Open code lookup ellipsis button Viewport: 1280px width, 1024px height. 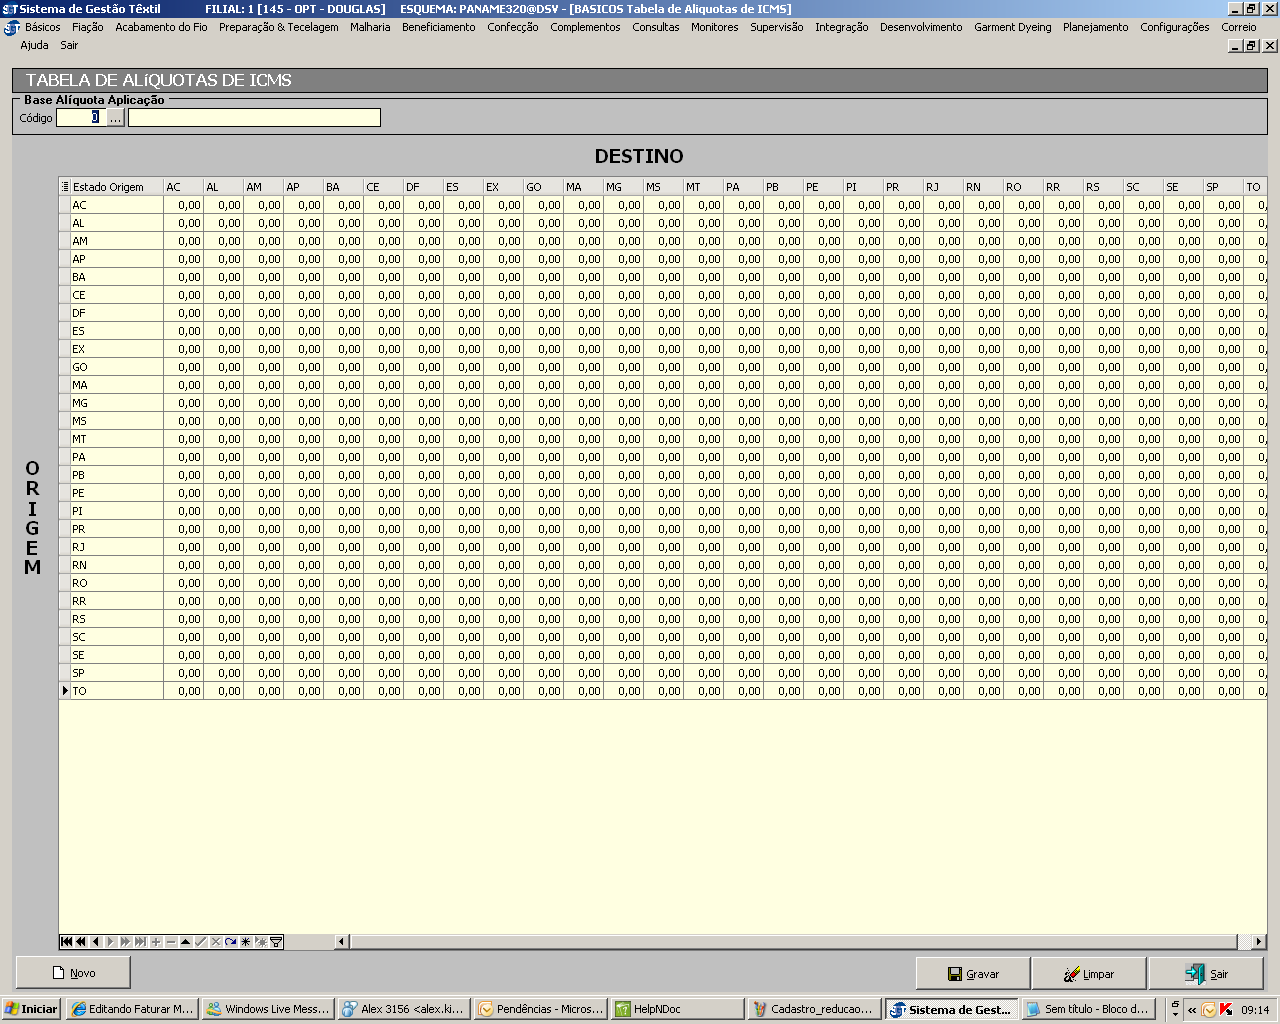pos(116,118)
